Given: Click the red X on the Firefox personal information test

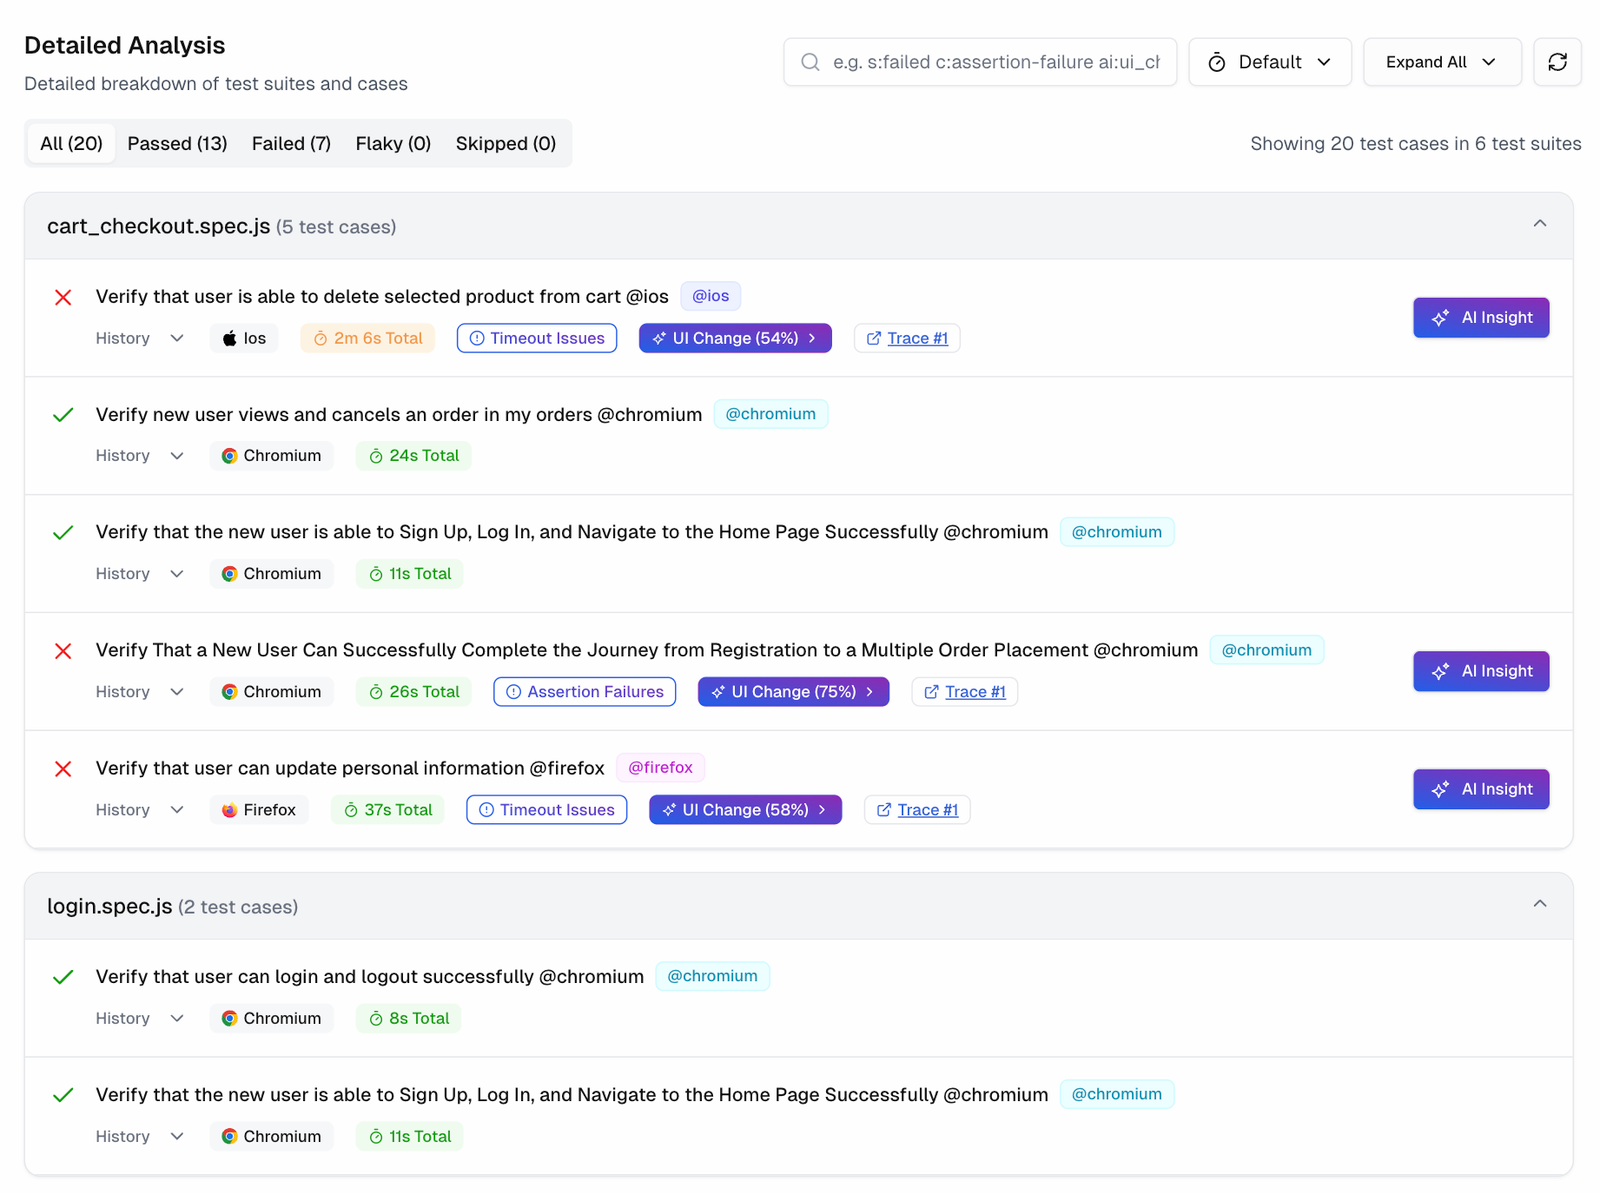Looking at the screenshot, I should coord(62,768).
